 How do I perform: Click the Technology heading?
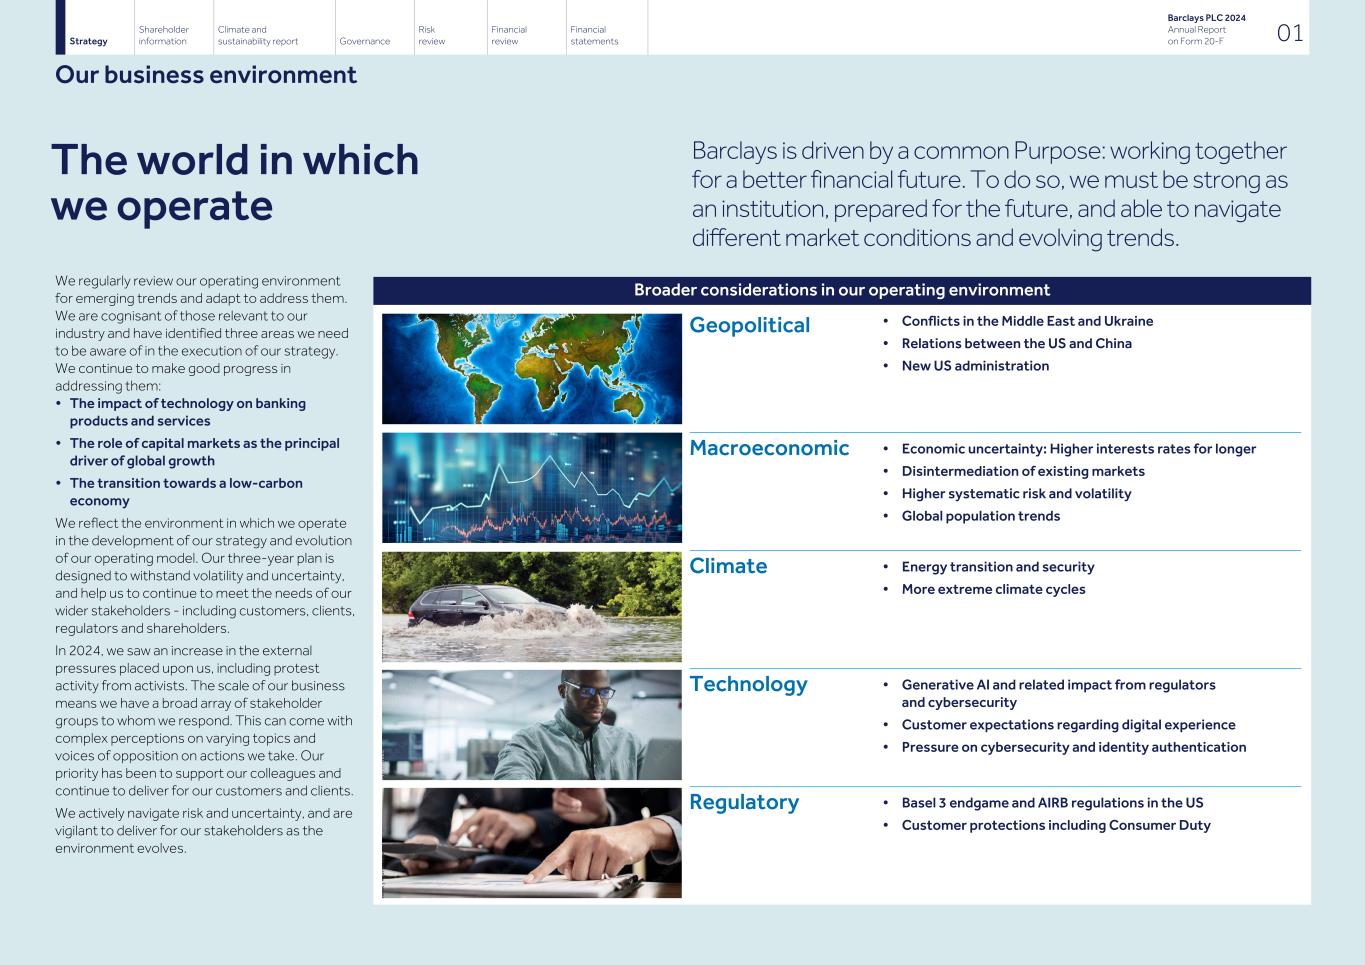pos(748,684)
